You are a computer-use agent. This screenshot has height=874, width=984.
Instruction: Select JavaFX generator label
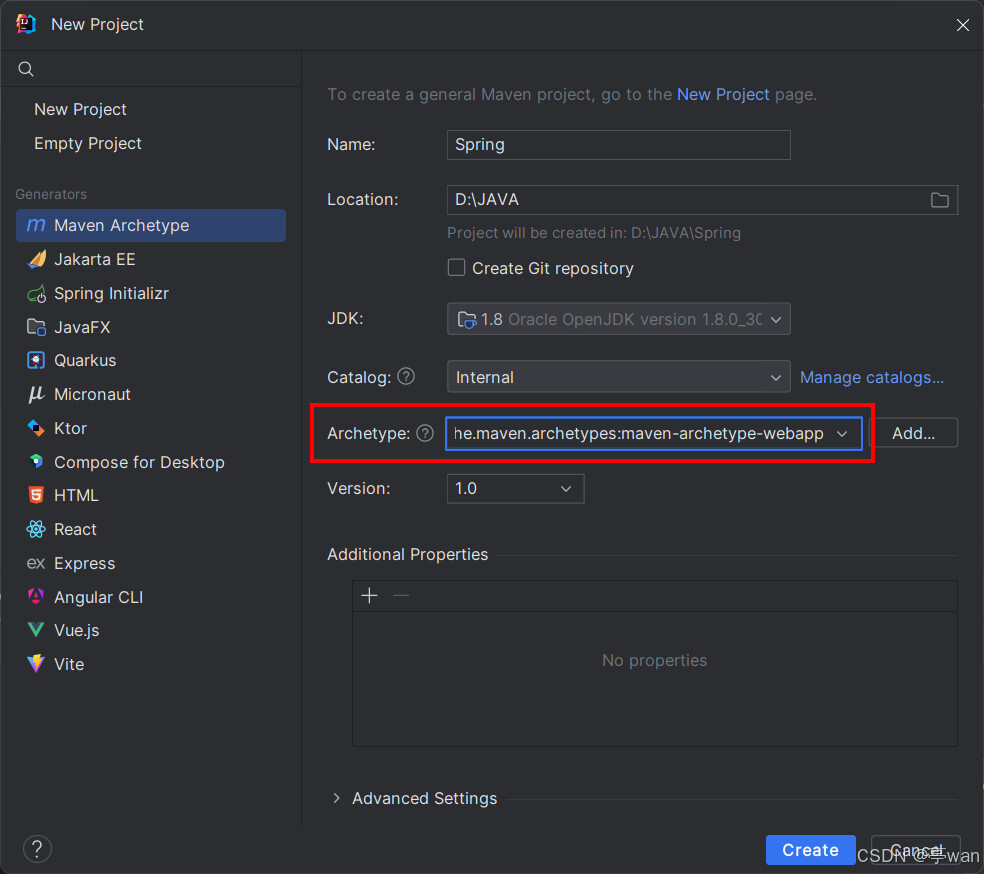[82, 327]
